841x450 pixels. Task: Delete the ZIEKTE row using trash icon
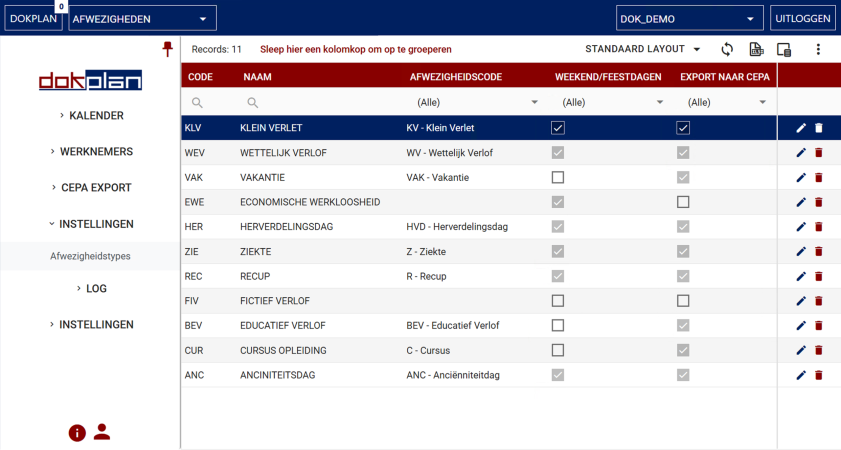818,251
